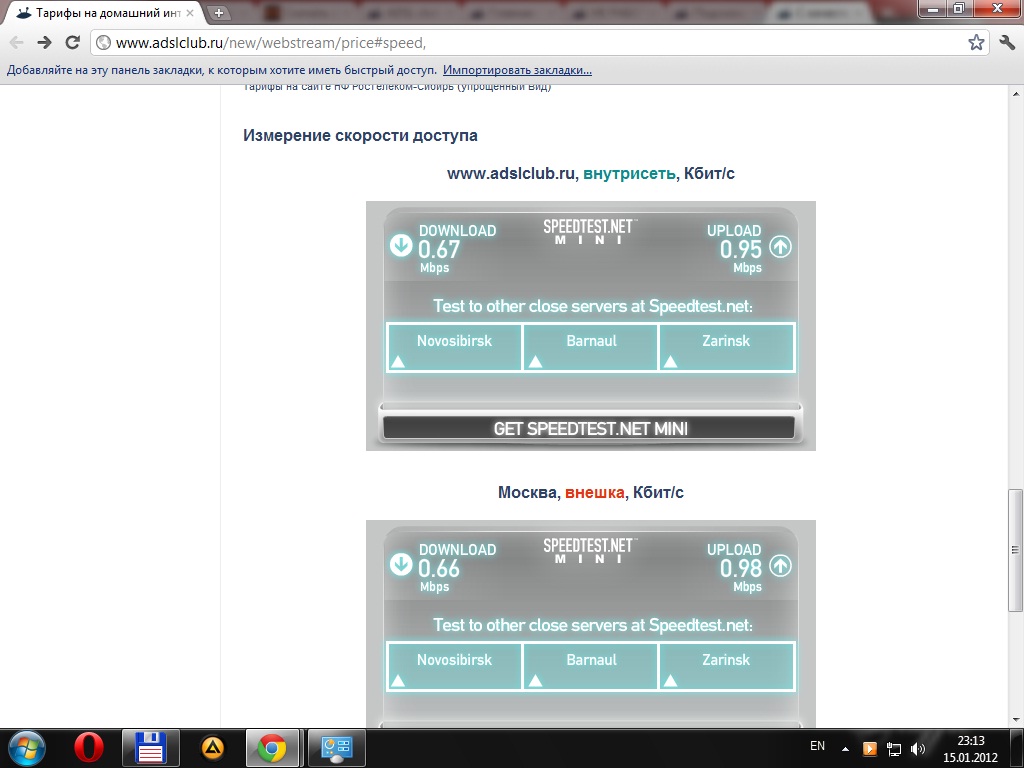The width and height of the screenshot is (1024, 768).
Task: Click the 'Москва' heading text
Action: [x=527, y=492]
